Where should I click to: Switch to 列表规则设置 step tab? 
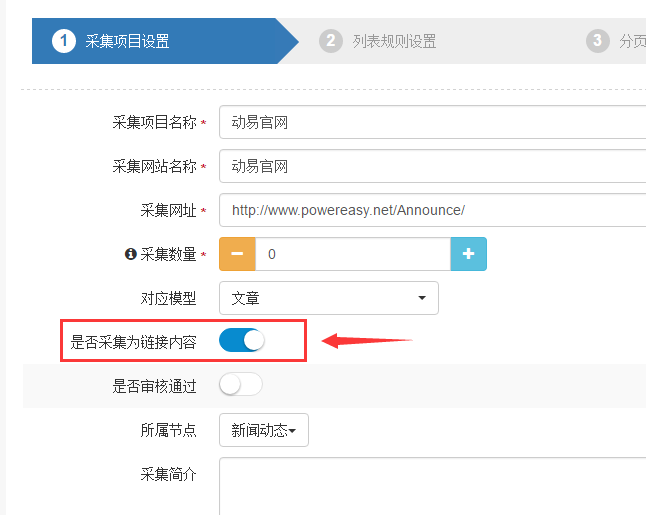(x=394, y=41)
